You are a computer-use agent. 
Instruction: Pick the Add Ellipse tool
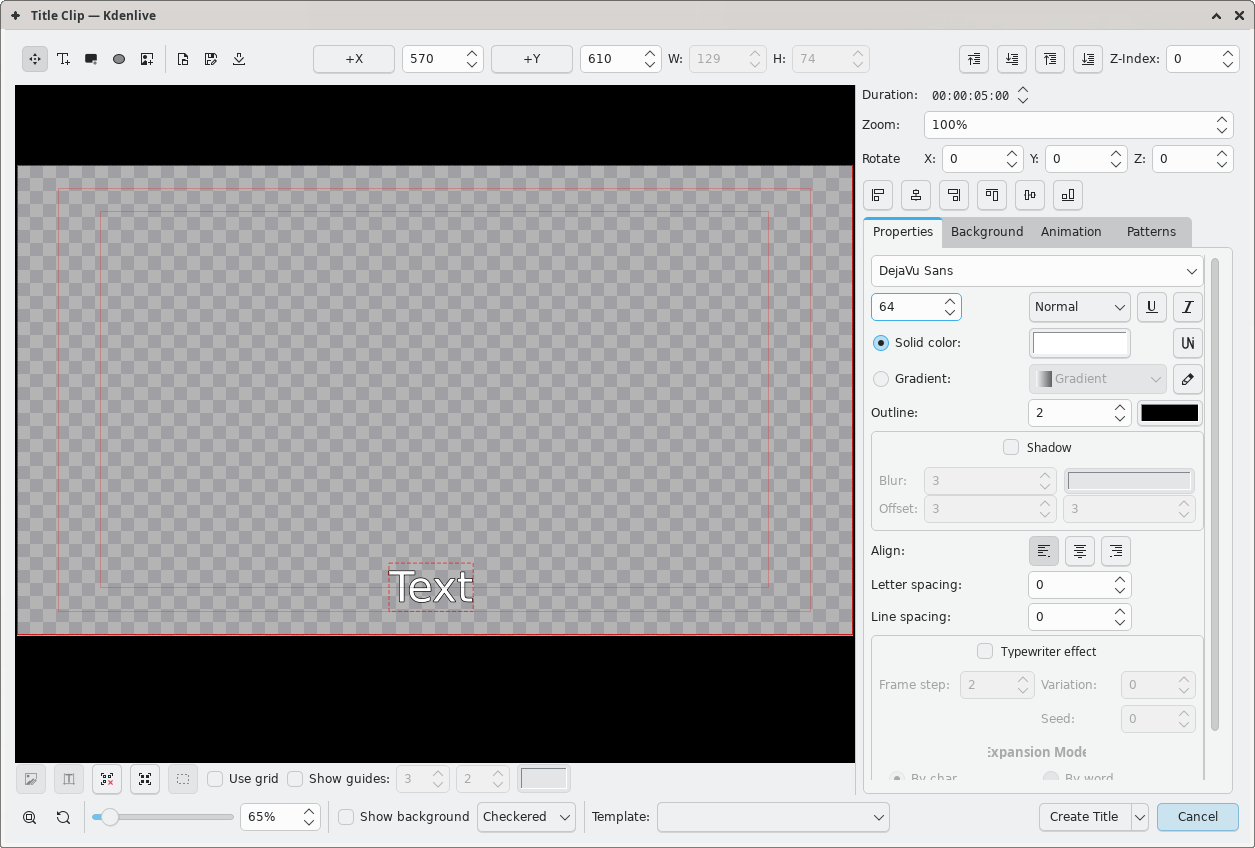tap(119, 59)
